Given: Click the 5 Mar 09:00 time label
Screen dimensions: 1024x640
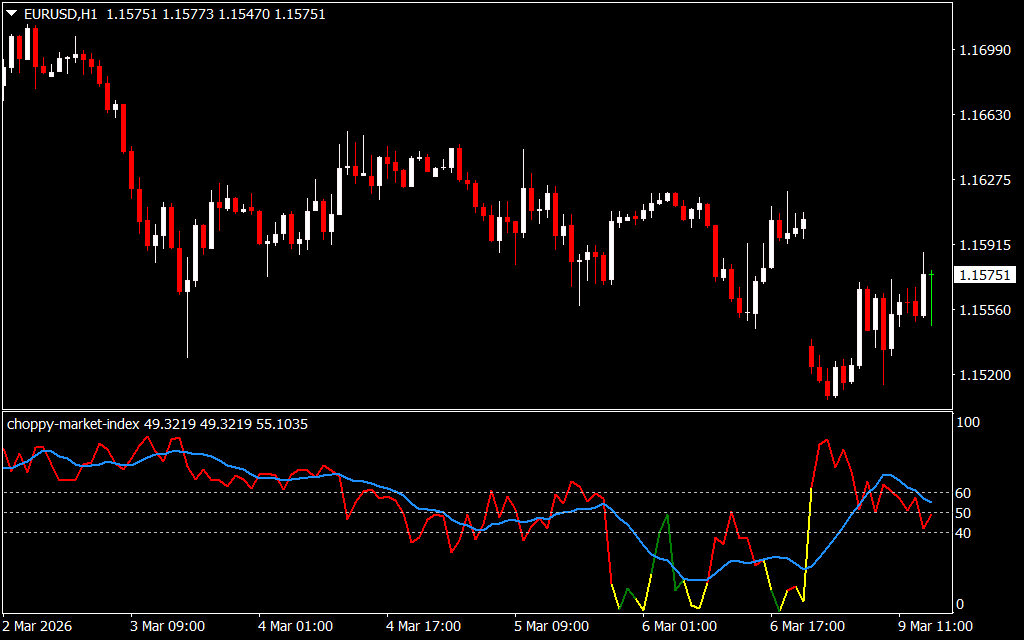Looking at the screenshot, I should [552, 626].
